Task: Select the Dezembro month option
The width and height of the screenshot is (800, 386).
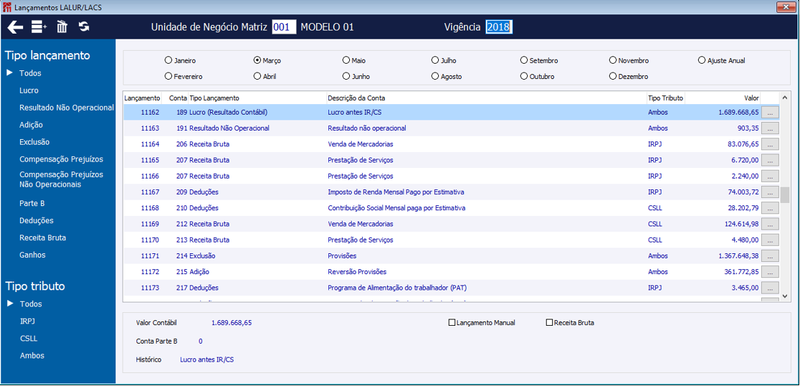Action: 629,76
